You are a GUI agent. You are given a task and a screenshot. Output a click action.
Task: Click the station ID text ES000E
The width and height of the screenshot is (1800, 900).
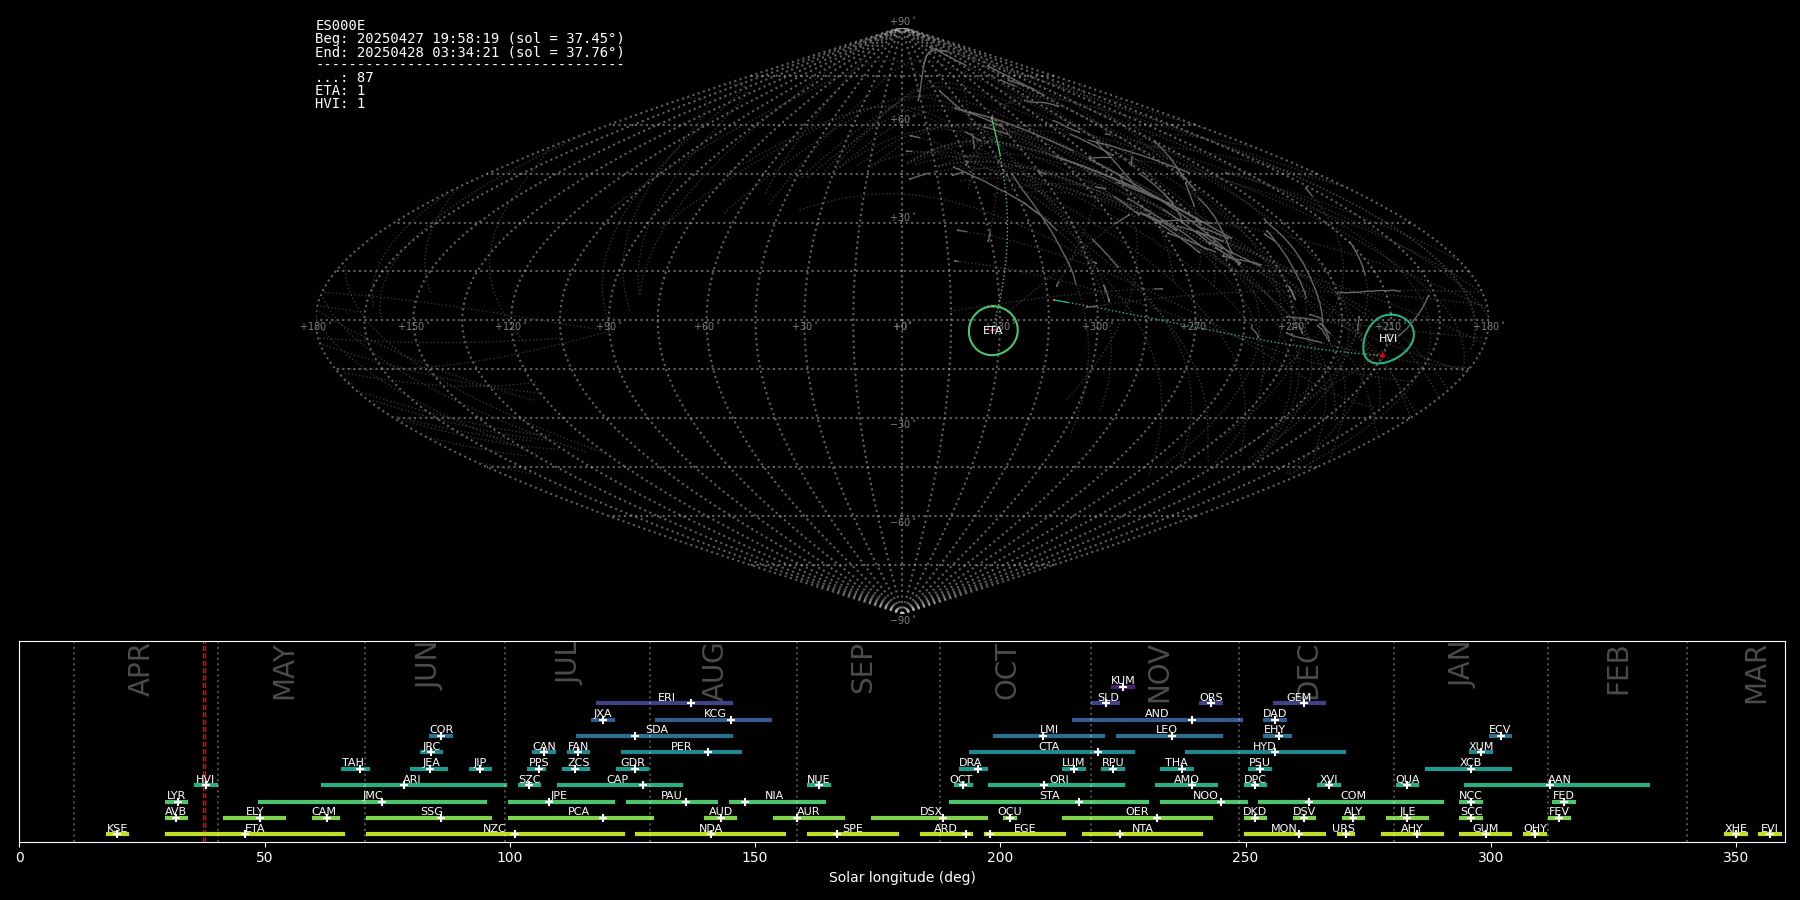pos(340,26)
